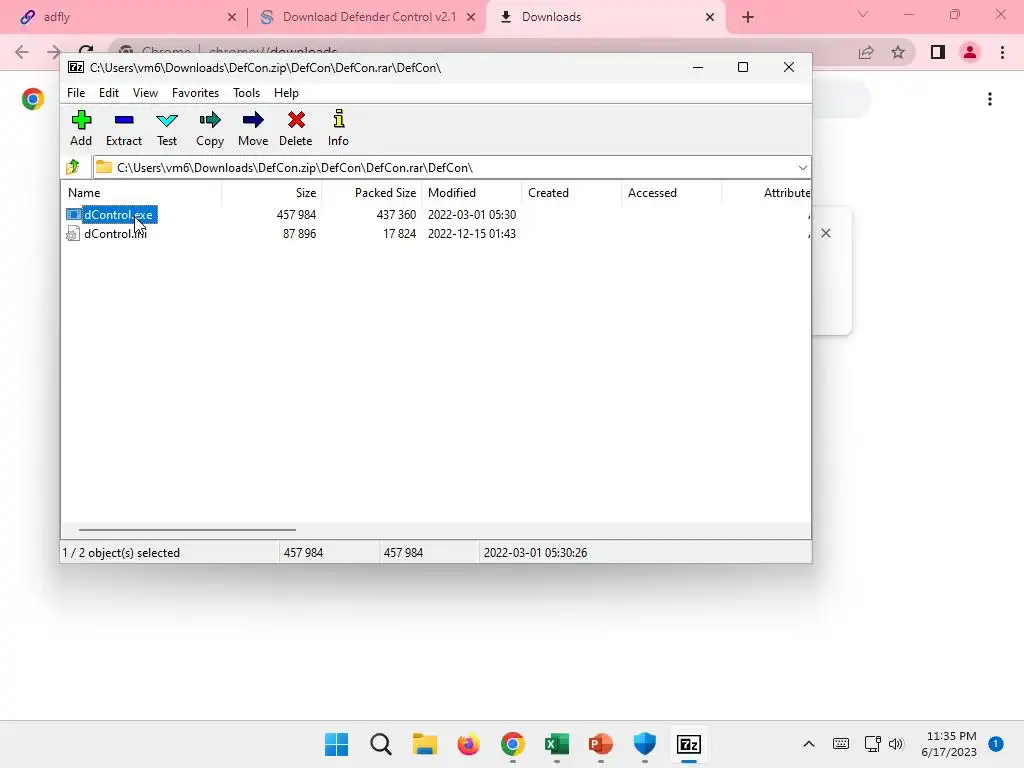1024x768 pixels.
Task: Open Chrome profile avatar
Action: tap(970, 52)
